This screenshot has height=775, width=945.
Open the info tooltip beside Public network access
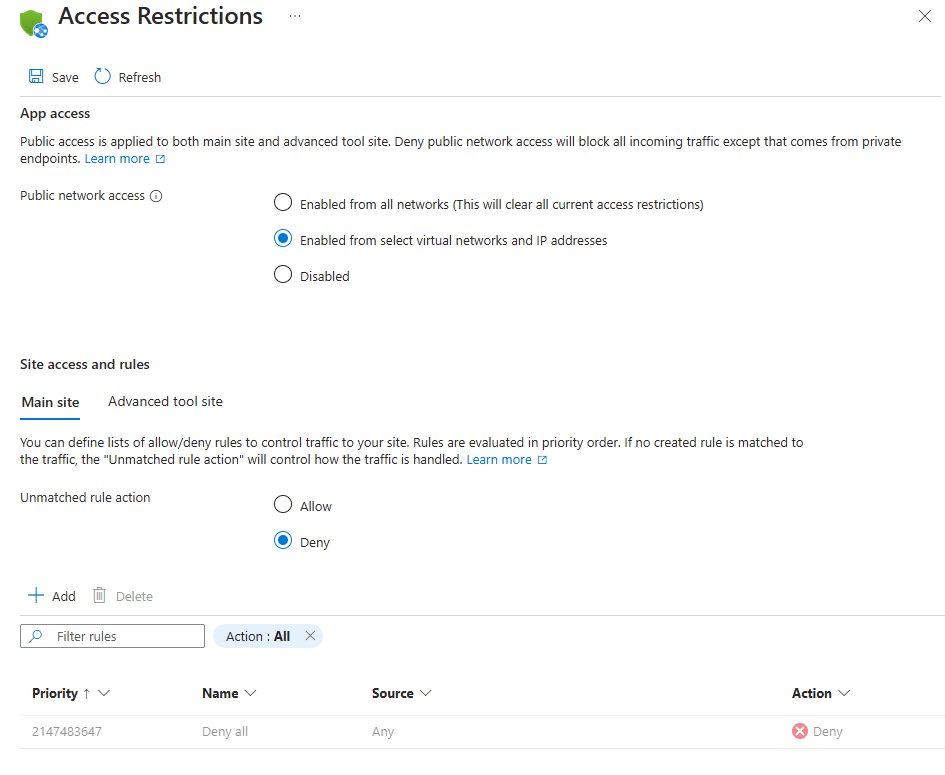pos(157,195)
